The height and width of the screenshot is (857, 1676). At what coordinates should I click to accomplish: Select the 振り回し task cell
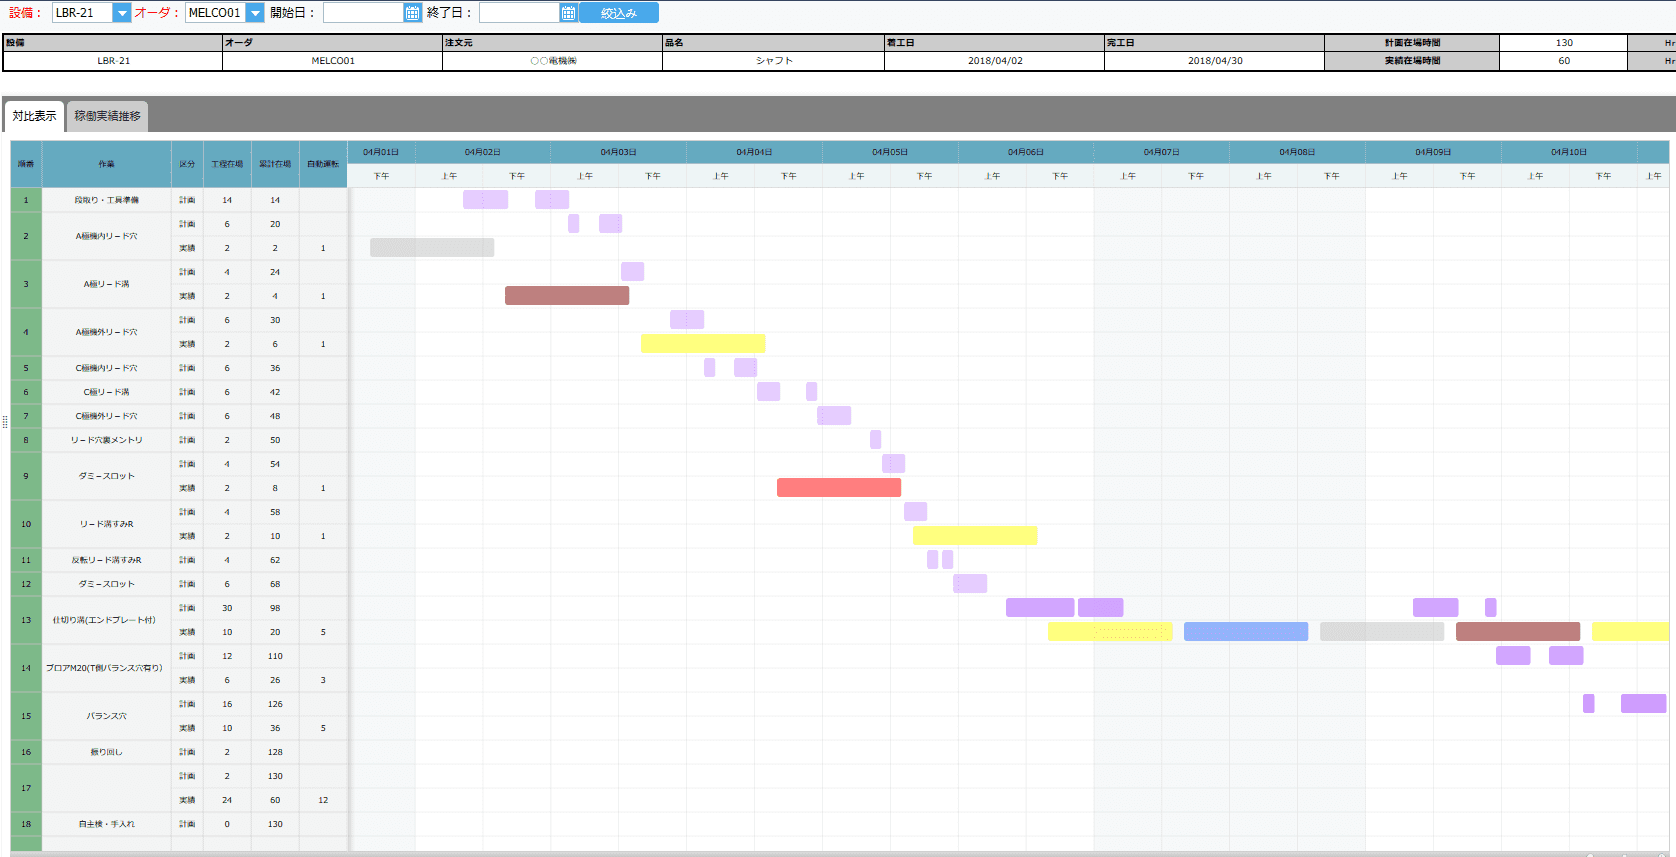point(106,752)
